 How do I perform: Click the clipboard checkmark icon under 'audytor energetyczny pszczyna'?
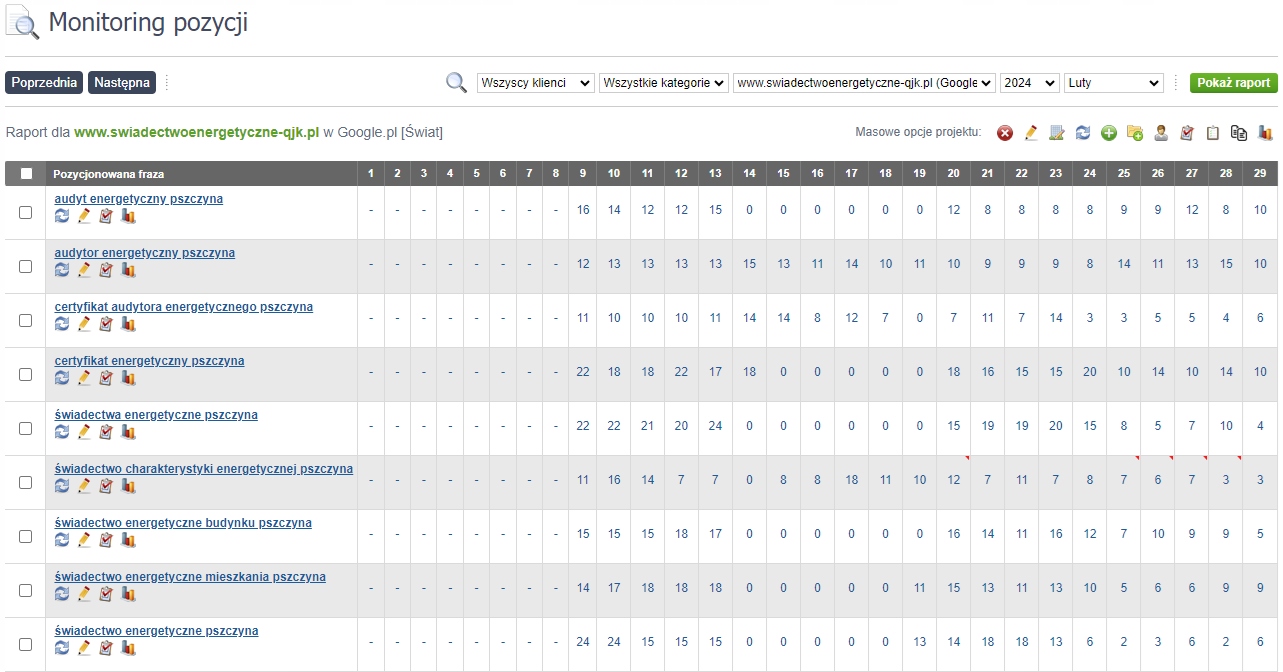pos(106,270)
